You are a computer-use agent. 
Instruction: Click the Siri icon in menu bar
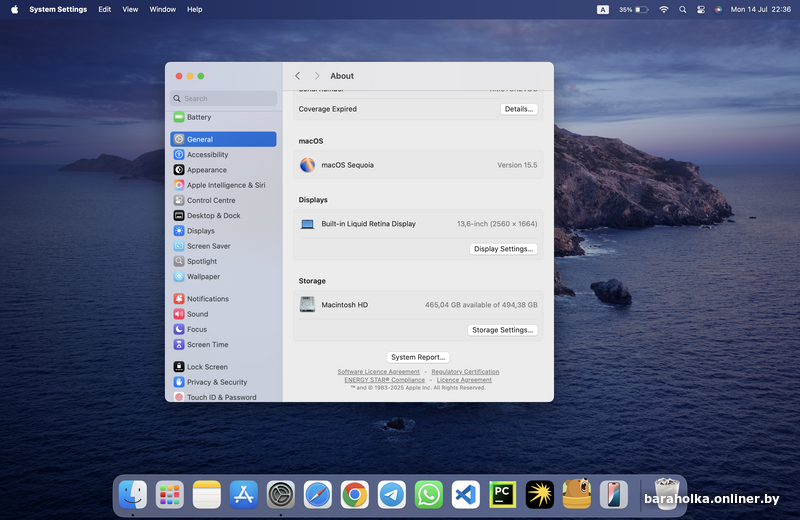pyautogui.click(x=718, y=9)
